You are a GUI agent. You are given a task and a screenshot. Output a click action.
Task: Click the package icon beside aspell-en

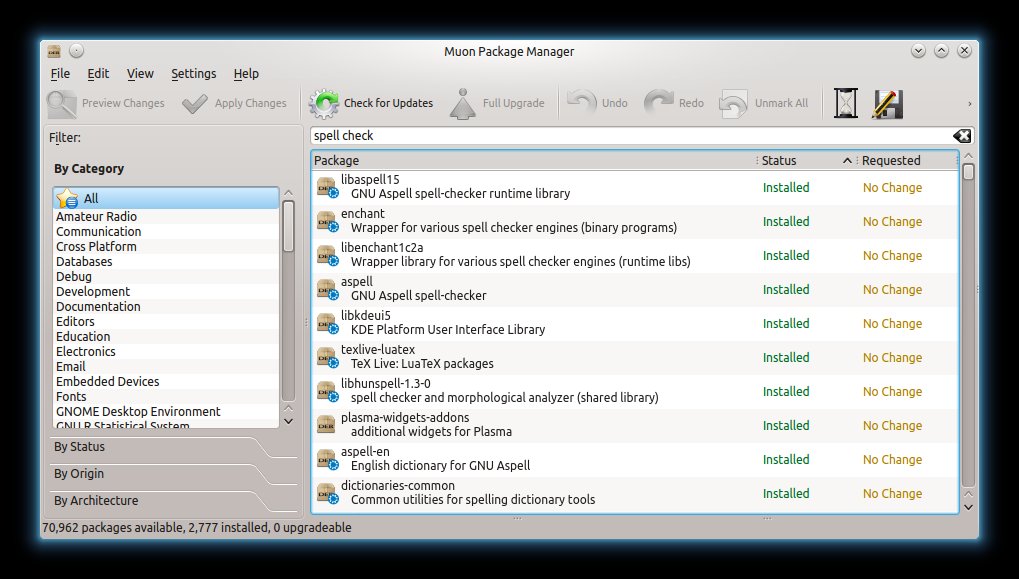click(x=325, y=459)
